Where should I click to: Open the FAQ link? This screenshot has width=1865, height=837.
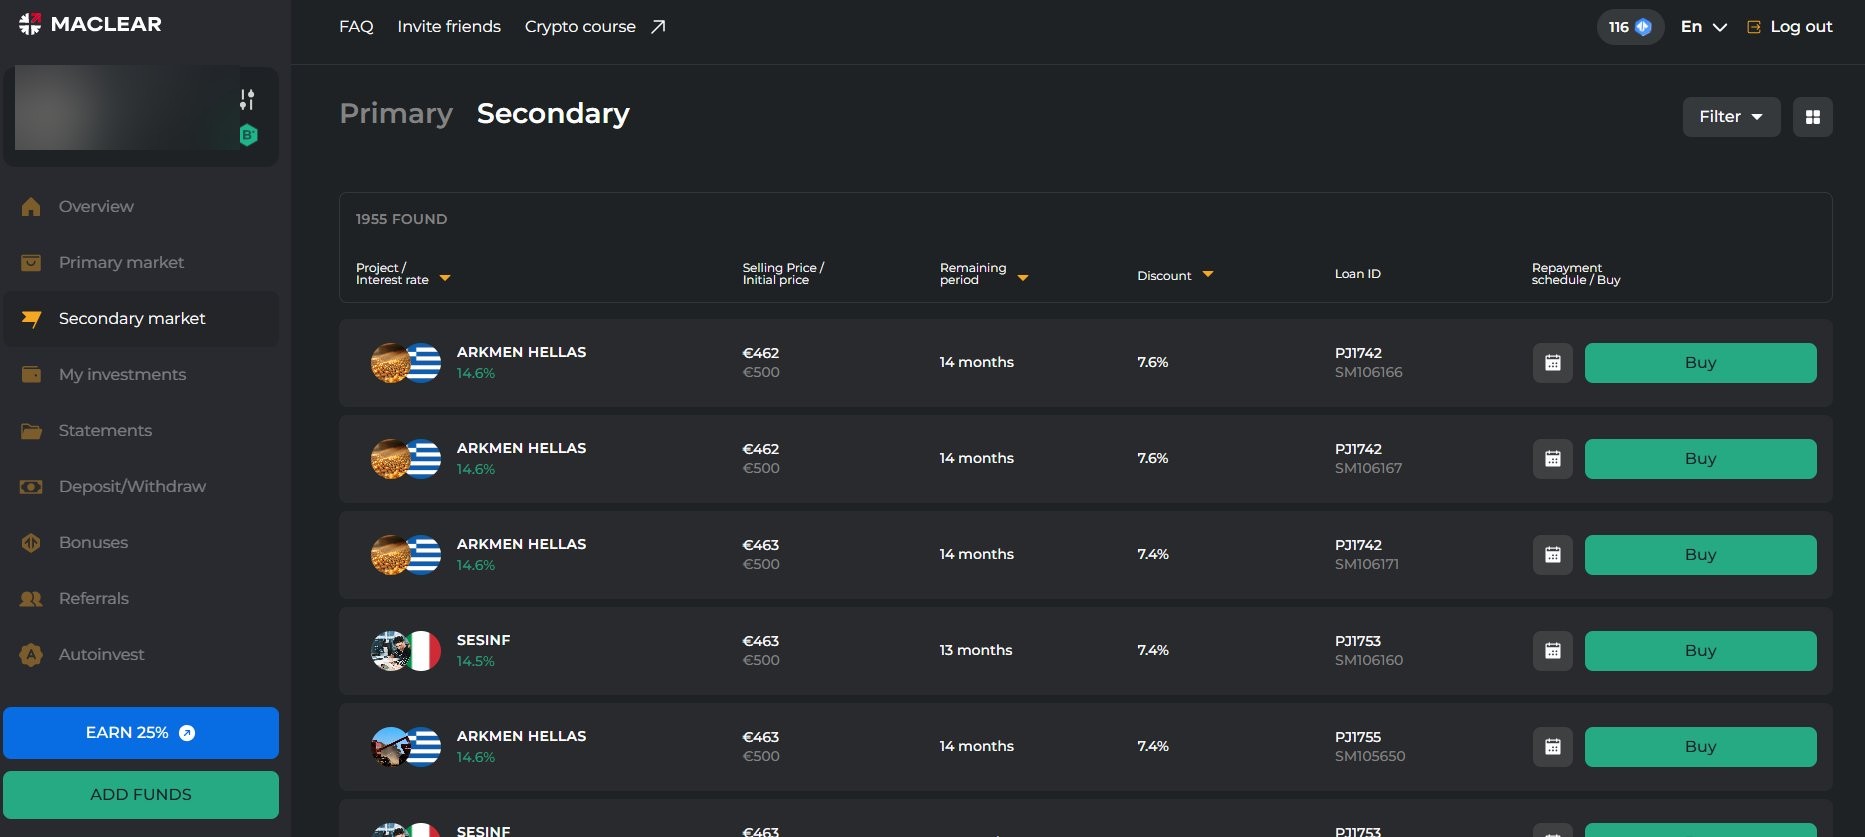[356, 27]
